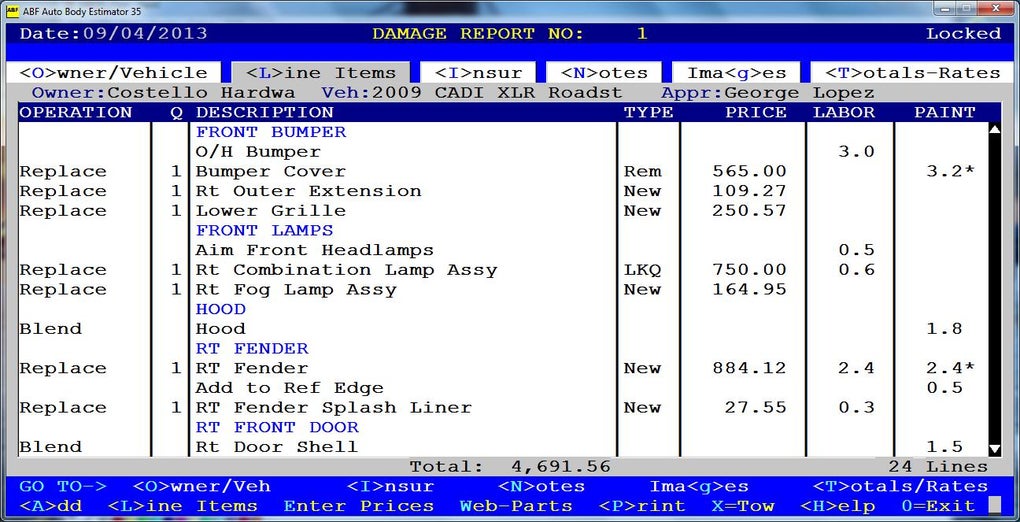This screenshot has height=522, width=1020.
Task: Open Web-Parts command
Action: tap(516, 506)
